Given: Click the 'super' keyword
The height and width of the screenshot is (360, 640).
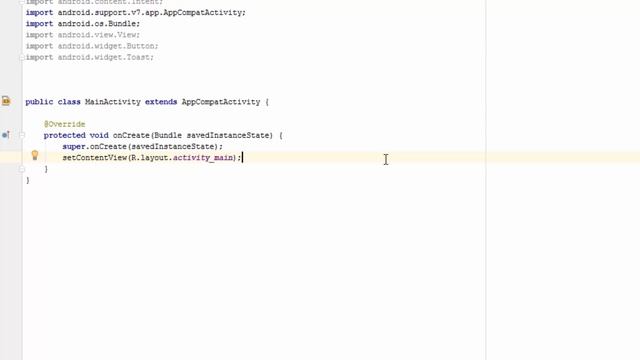Looking at the screenshot, I should [74, 147].
